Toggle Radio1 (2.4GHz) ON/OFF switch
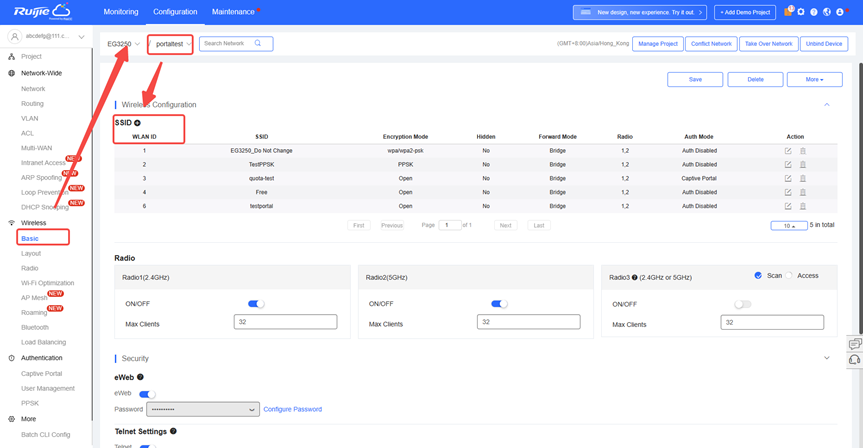This screenshot has width=863, height=448. tap(256, 304)
